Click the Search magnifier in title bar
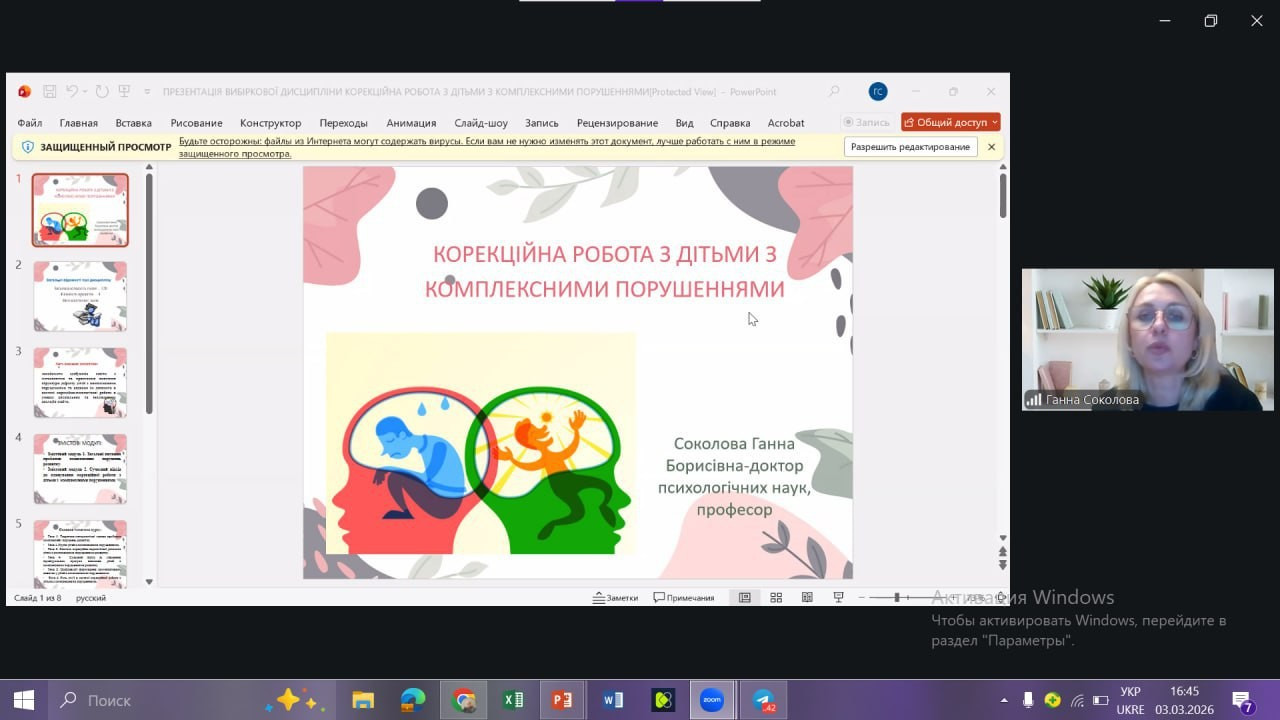1280x720 pixels. pyautogui.click(x=834, y=92)
